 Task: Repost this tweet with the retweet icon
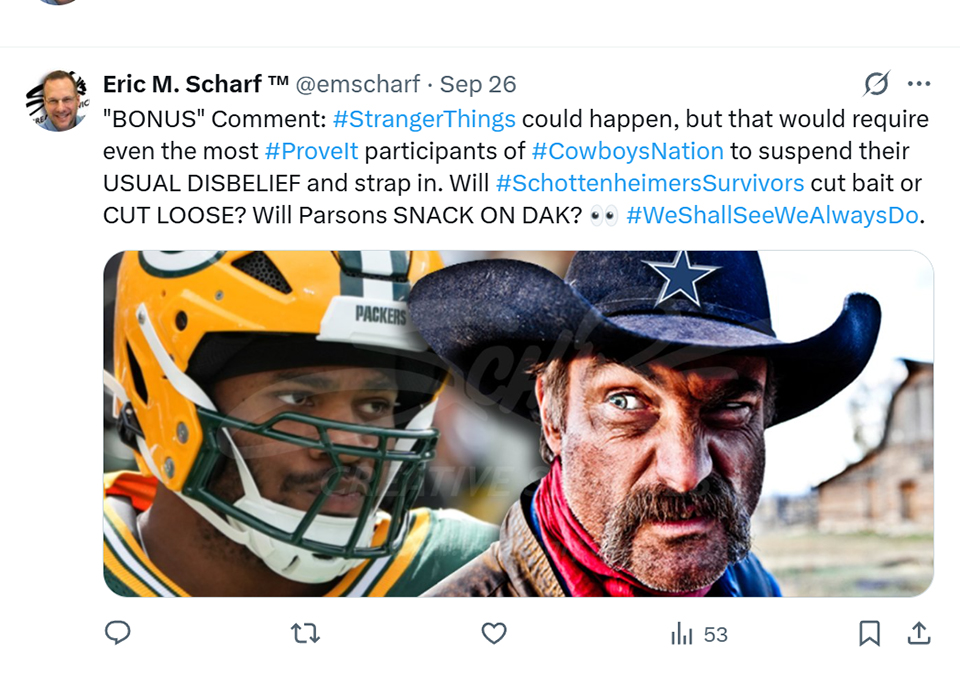[305, 633]
